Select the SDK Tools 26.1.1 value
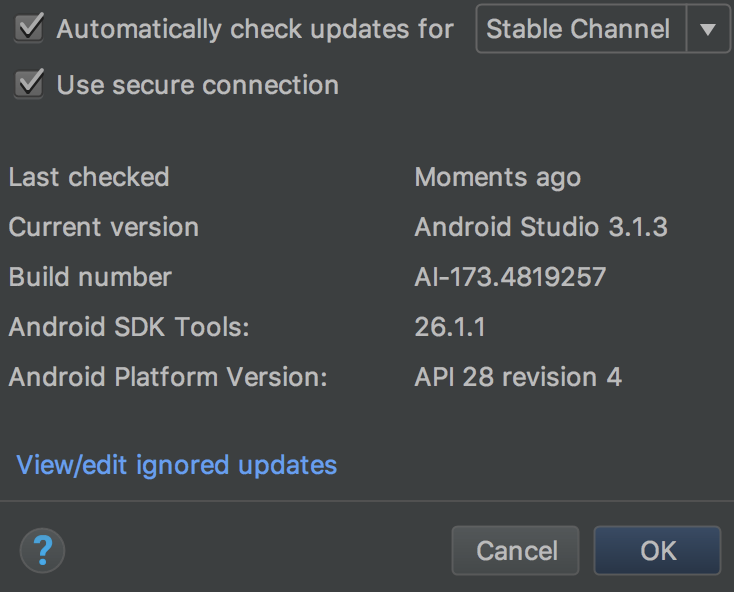Viewport: 734px width, 592px height. point(450,327)
